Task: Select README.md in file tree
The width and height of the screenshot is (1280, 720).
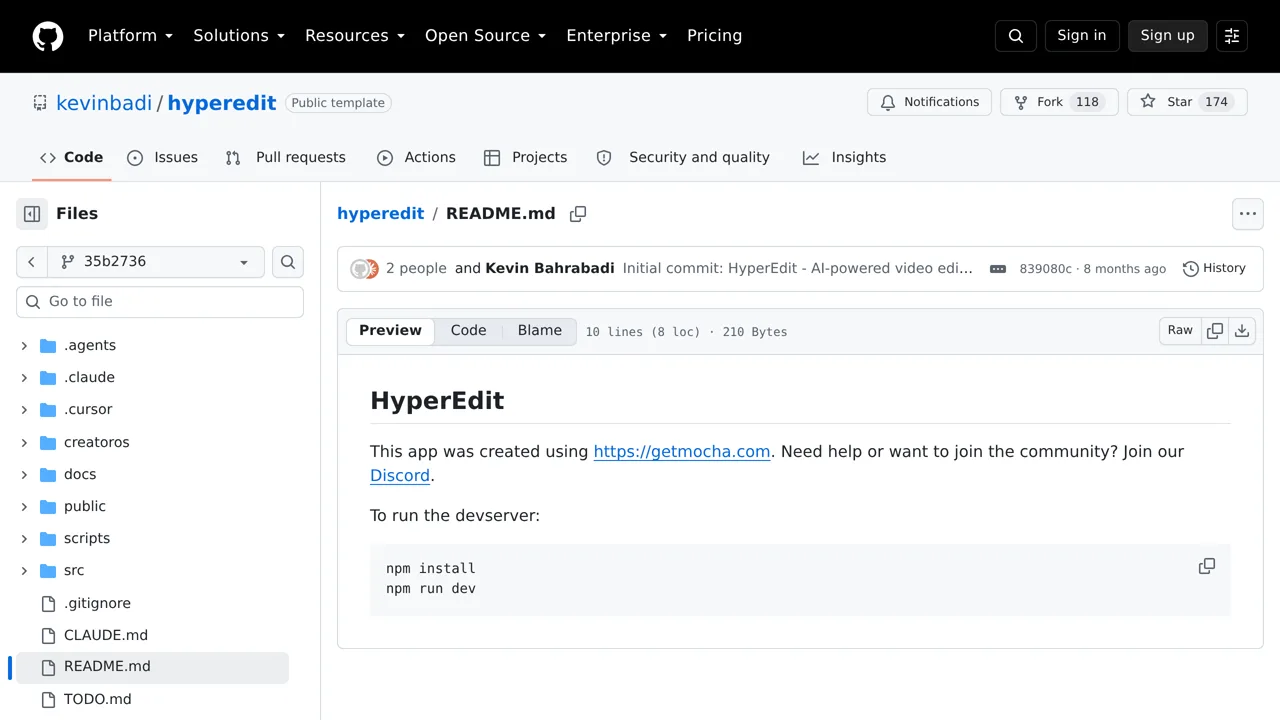Action: (152, 667)
